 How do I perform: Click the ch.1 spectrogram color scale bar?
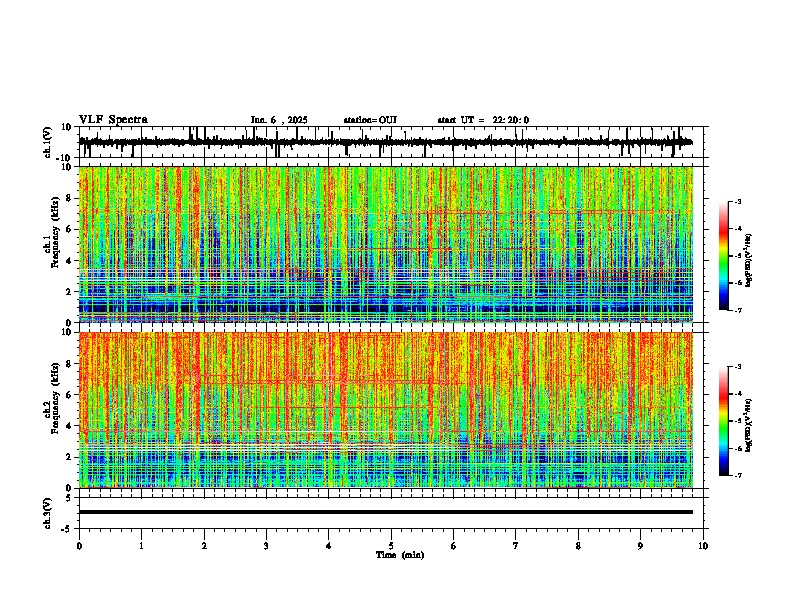(x=724, y=256)
